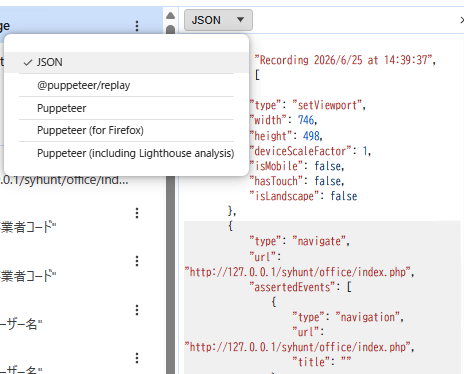This screenshot has width=464, height=374.
Task: Click the "isMobile": false line
Action: (297, 166)
